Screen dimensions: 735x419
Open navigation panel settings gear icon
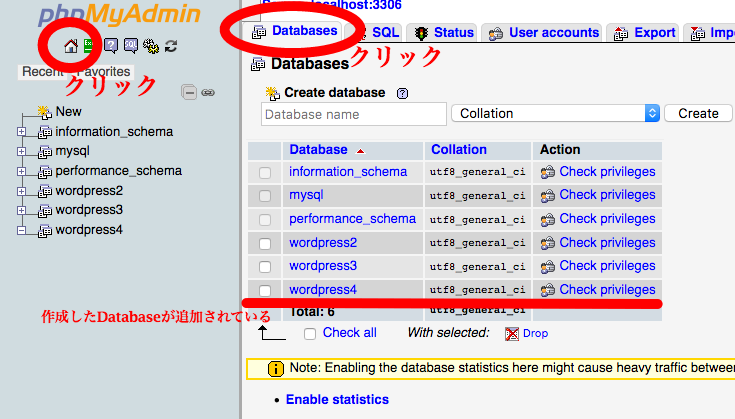[x=151, y=45]
